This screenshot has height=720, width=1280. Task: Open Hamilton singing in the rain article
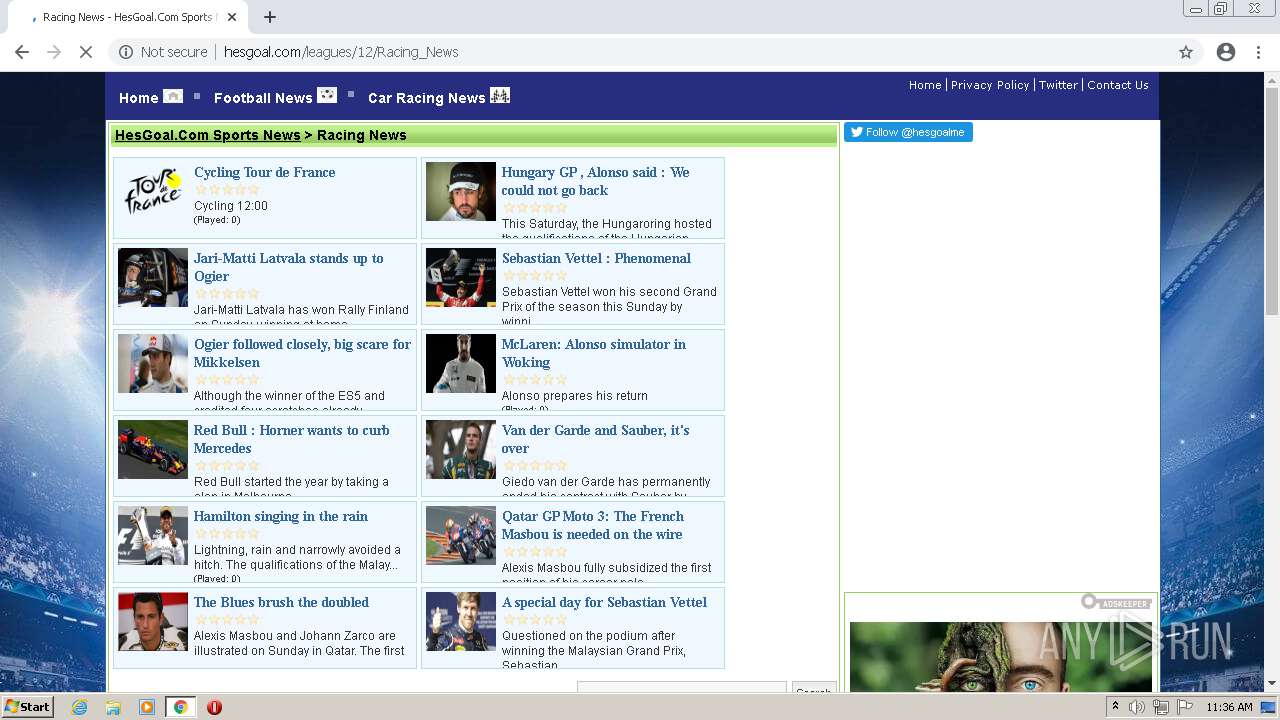click(281, 516)
